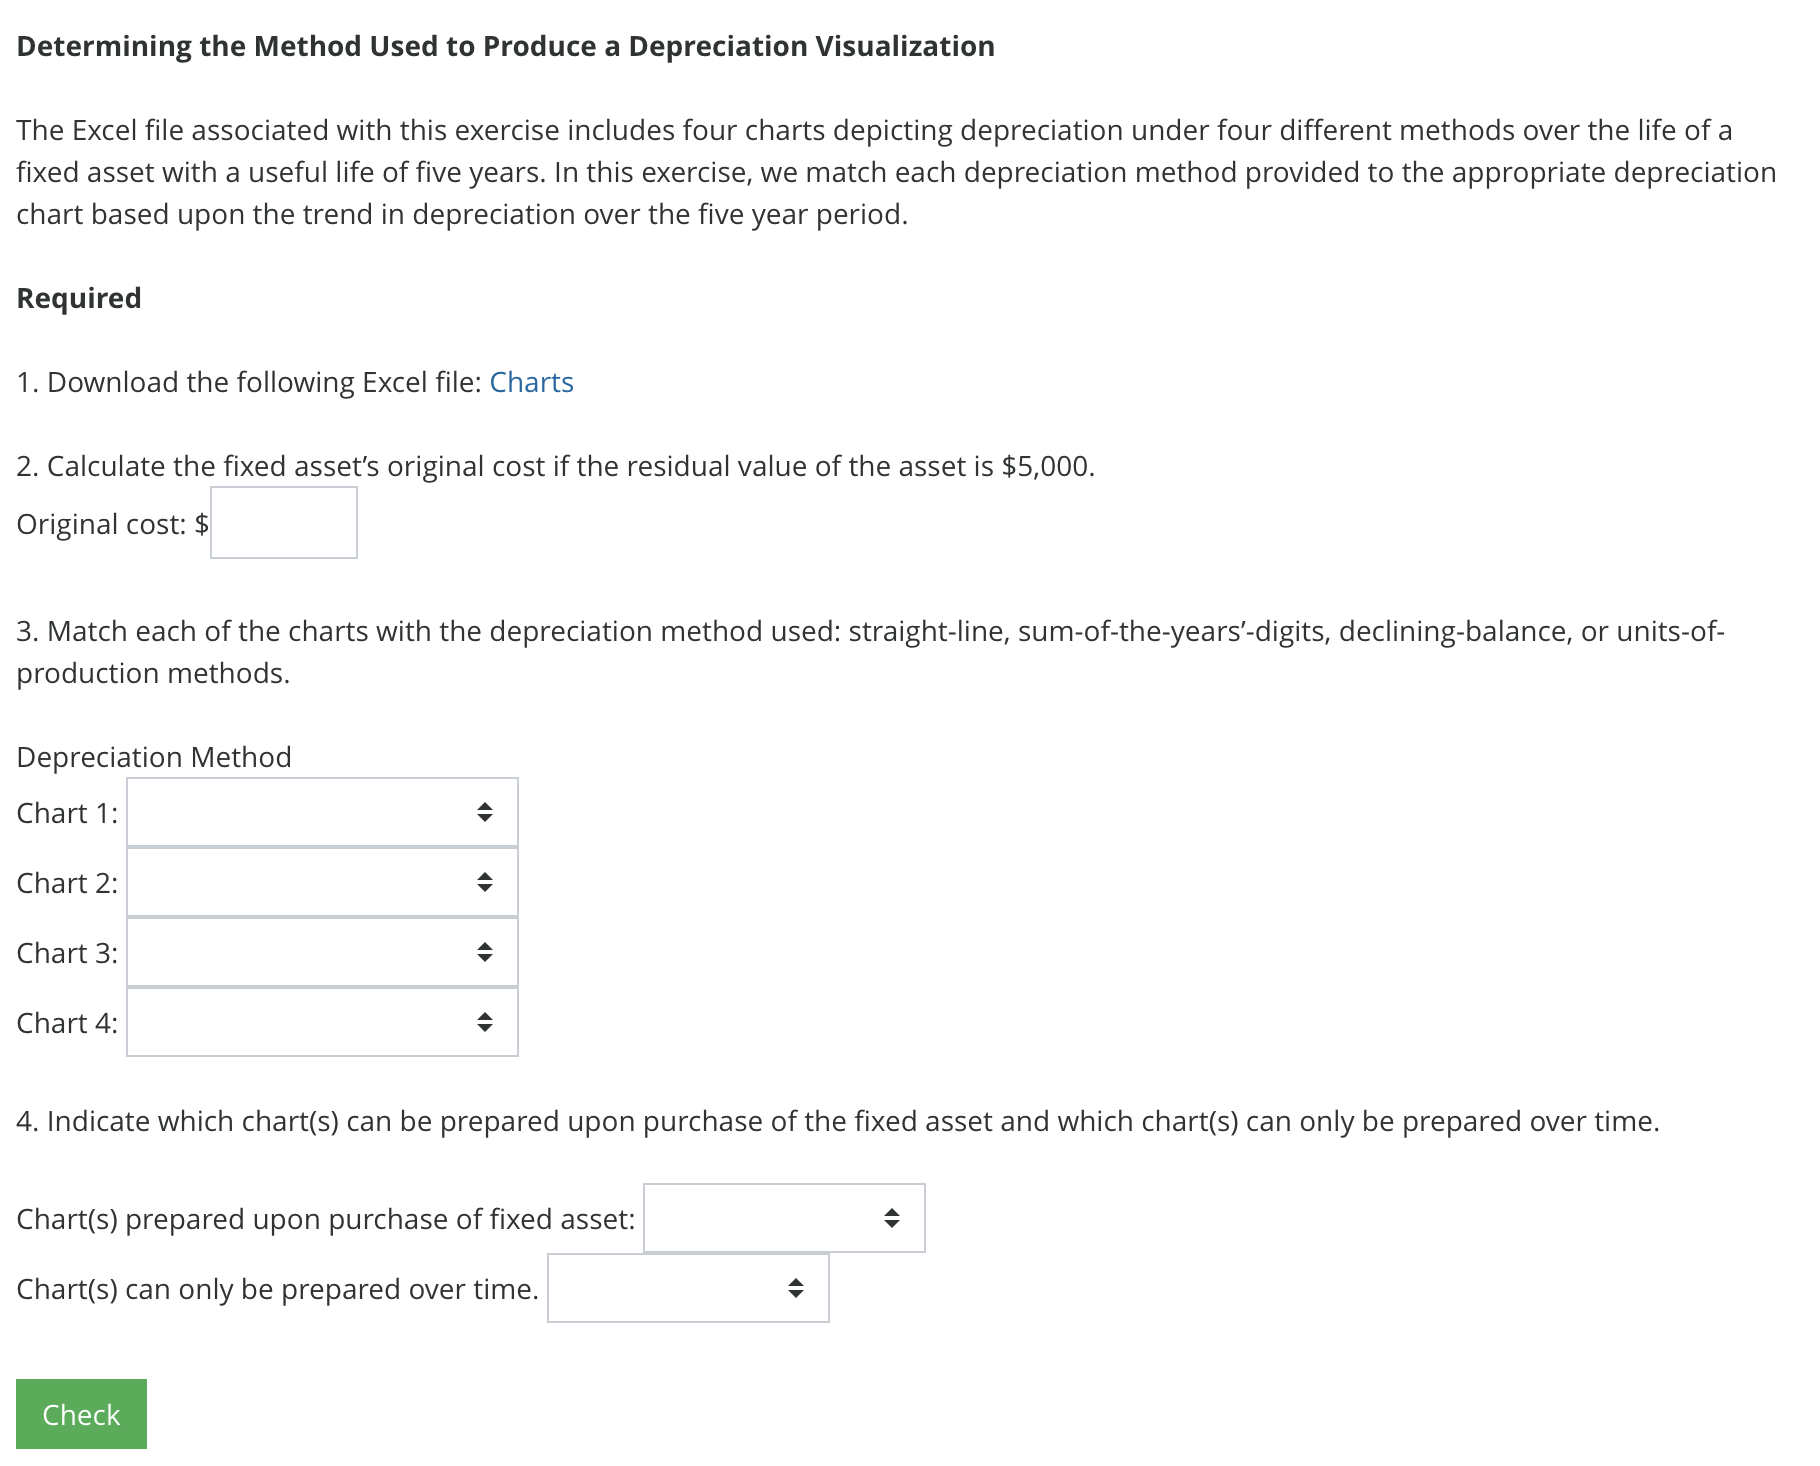Click the Chart 1 dropdown arrow icon
The height and width of the screenshot is (1466, 1820).
click(484, 813)
